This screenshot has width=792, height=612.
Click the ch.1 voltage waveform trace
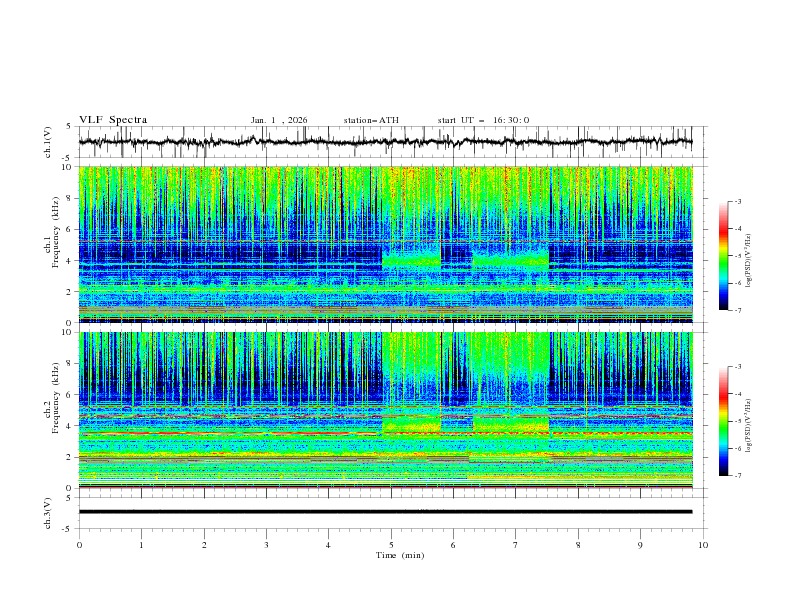pyautogui.click(x=385, y=142)
